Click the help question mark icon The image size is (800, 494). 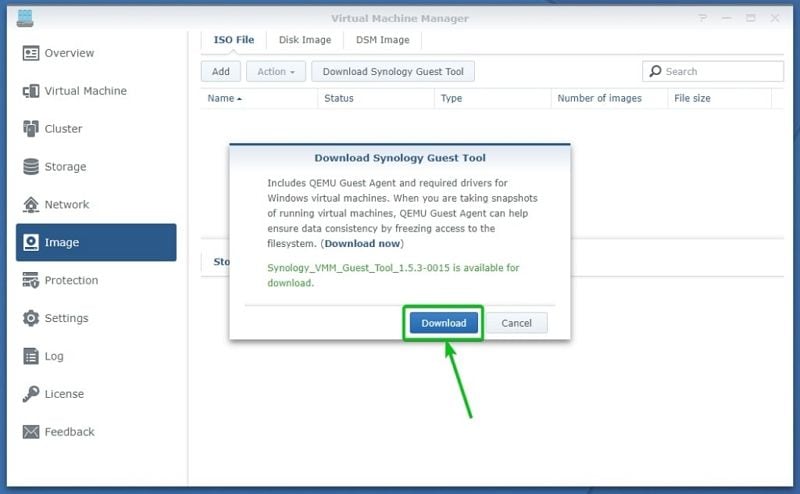click(x=703, y=18)
